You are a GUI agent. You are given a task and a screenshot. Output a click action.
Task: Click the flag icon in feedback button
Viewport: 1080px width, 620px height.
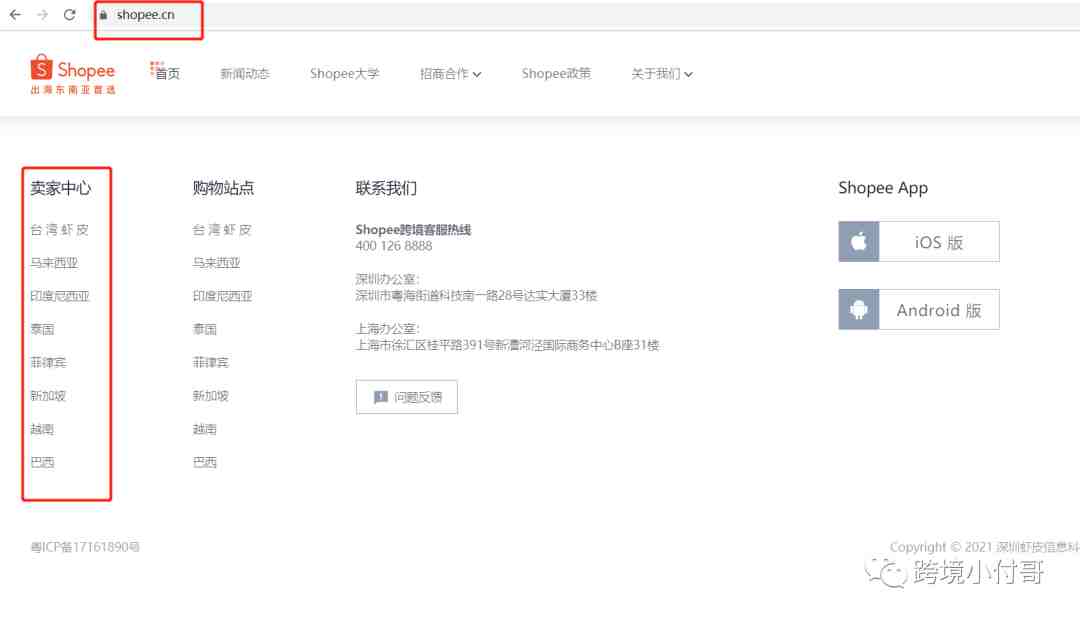(x=380, y=397)
